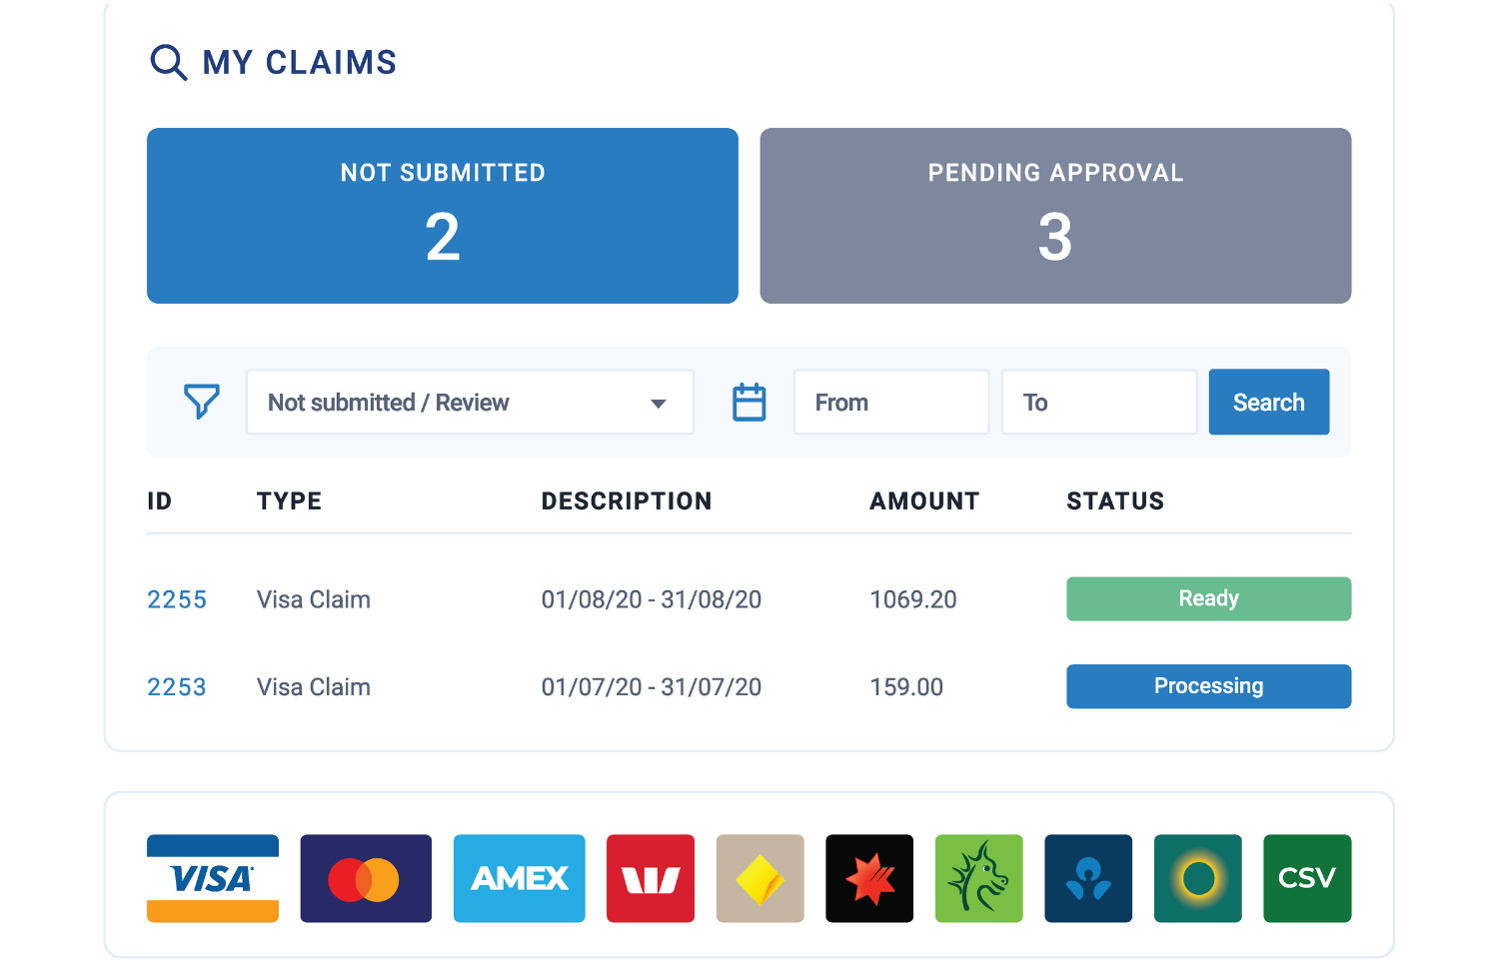Image resolution: width=1499 pixels, height=963 pixels.
Task: Select the Suncorp sun icon
Action: point(1197,878)
